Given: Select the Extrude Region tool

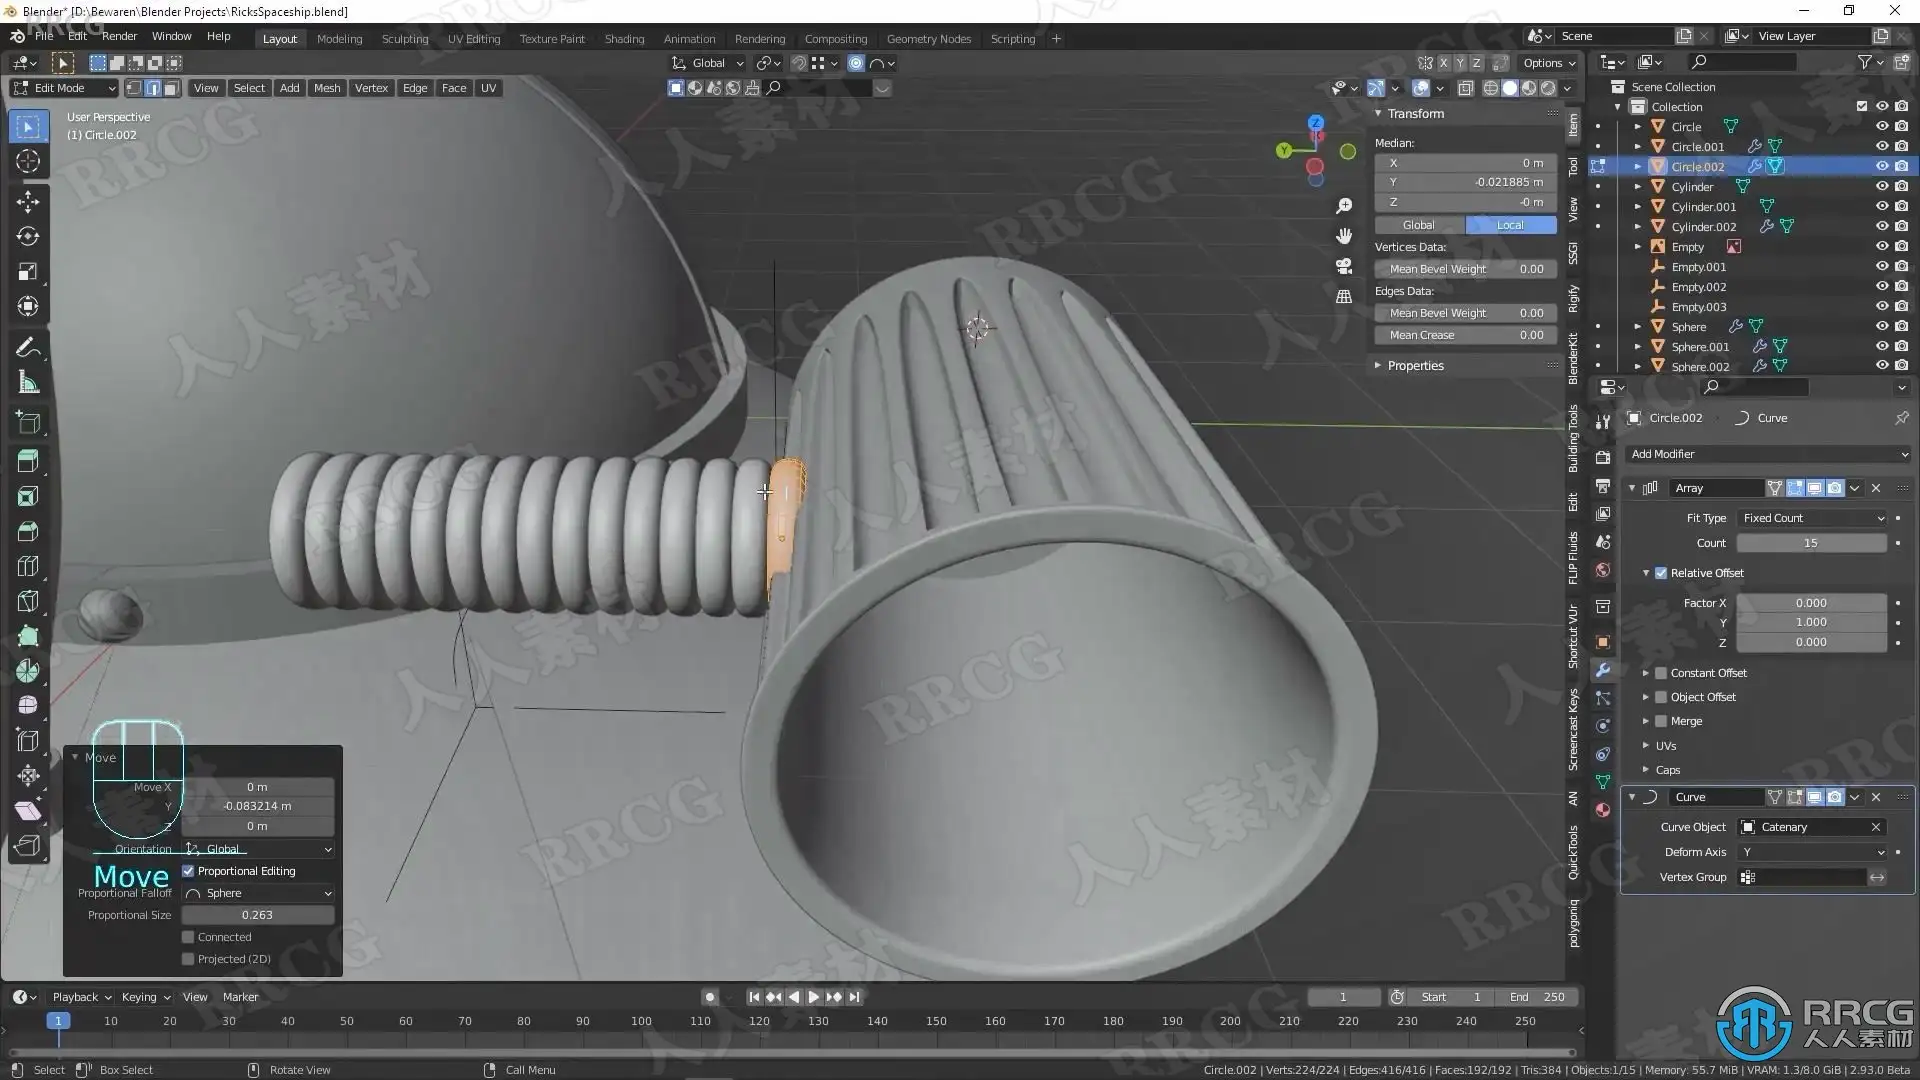Looking at the screenshot, I should point(28,461).
